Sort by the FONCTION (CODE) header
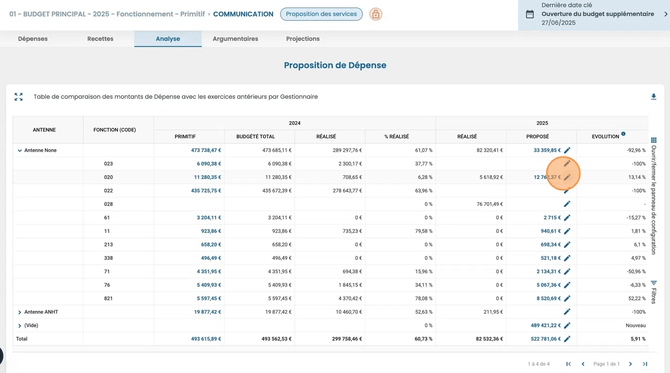 [115, 130]
